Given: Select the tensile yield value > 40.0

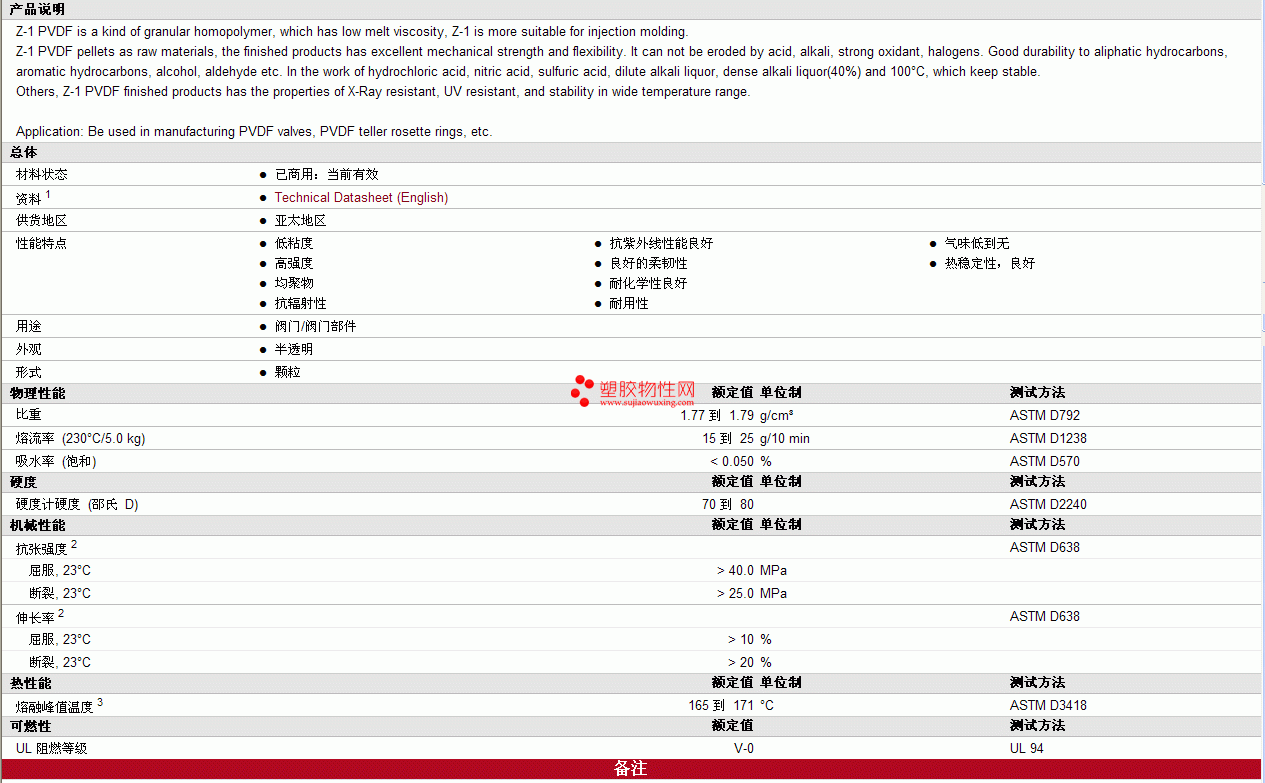Looking at the screenshot, I should 735,570.
